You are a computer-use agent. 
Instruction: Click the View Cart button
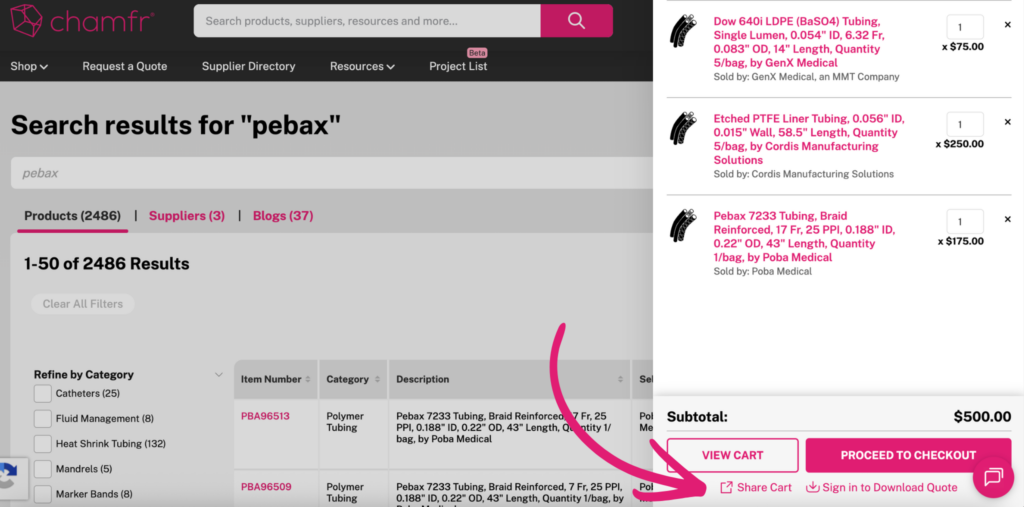(x=733, y=455)
